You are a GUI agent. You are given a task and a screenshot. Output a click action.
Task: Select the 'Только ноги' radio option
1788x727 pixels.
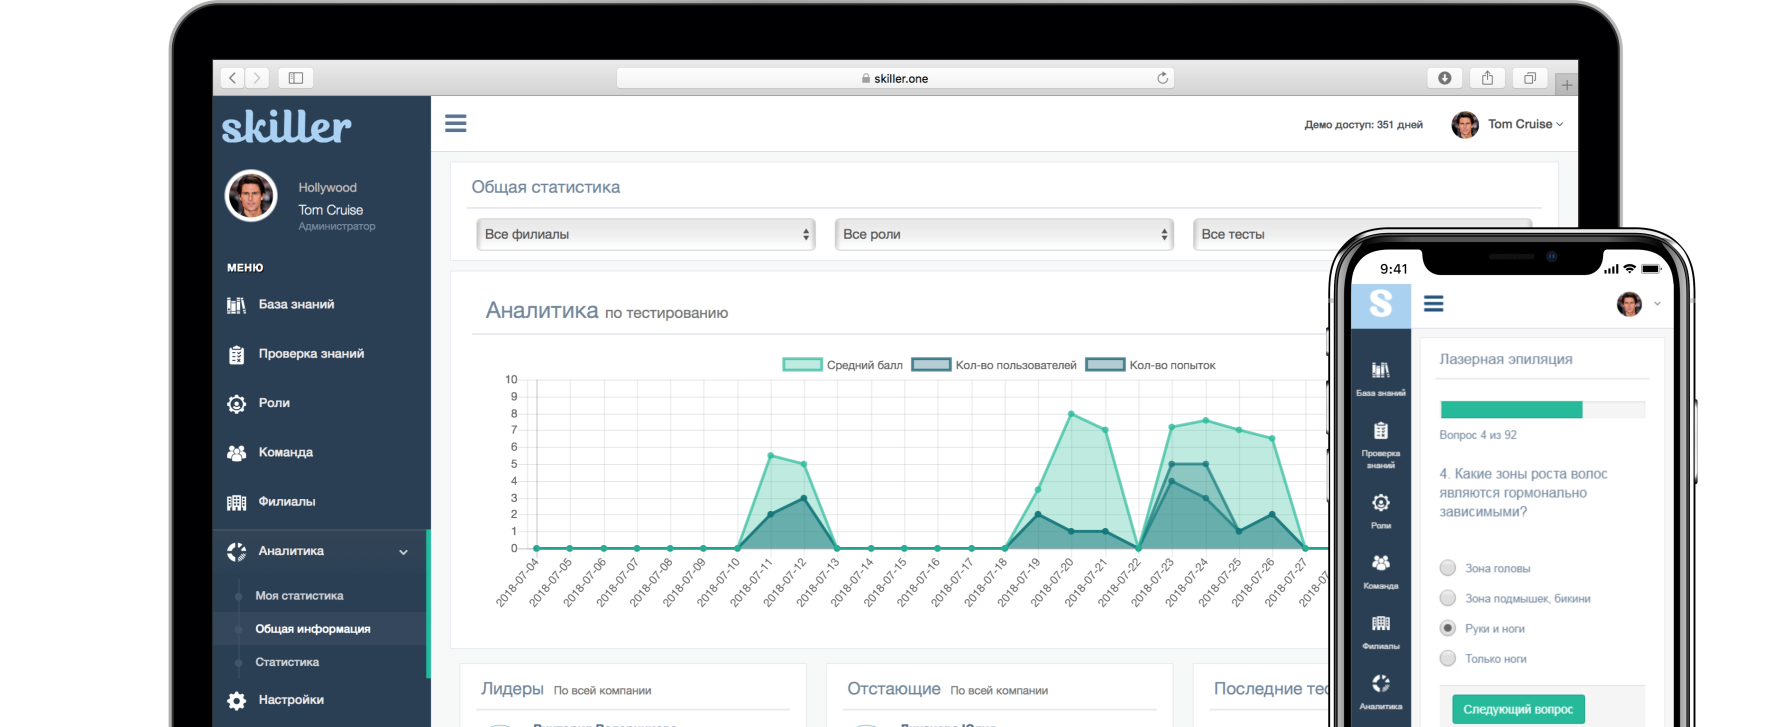(x=1447, y=658)
